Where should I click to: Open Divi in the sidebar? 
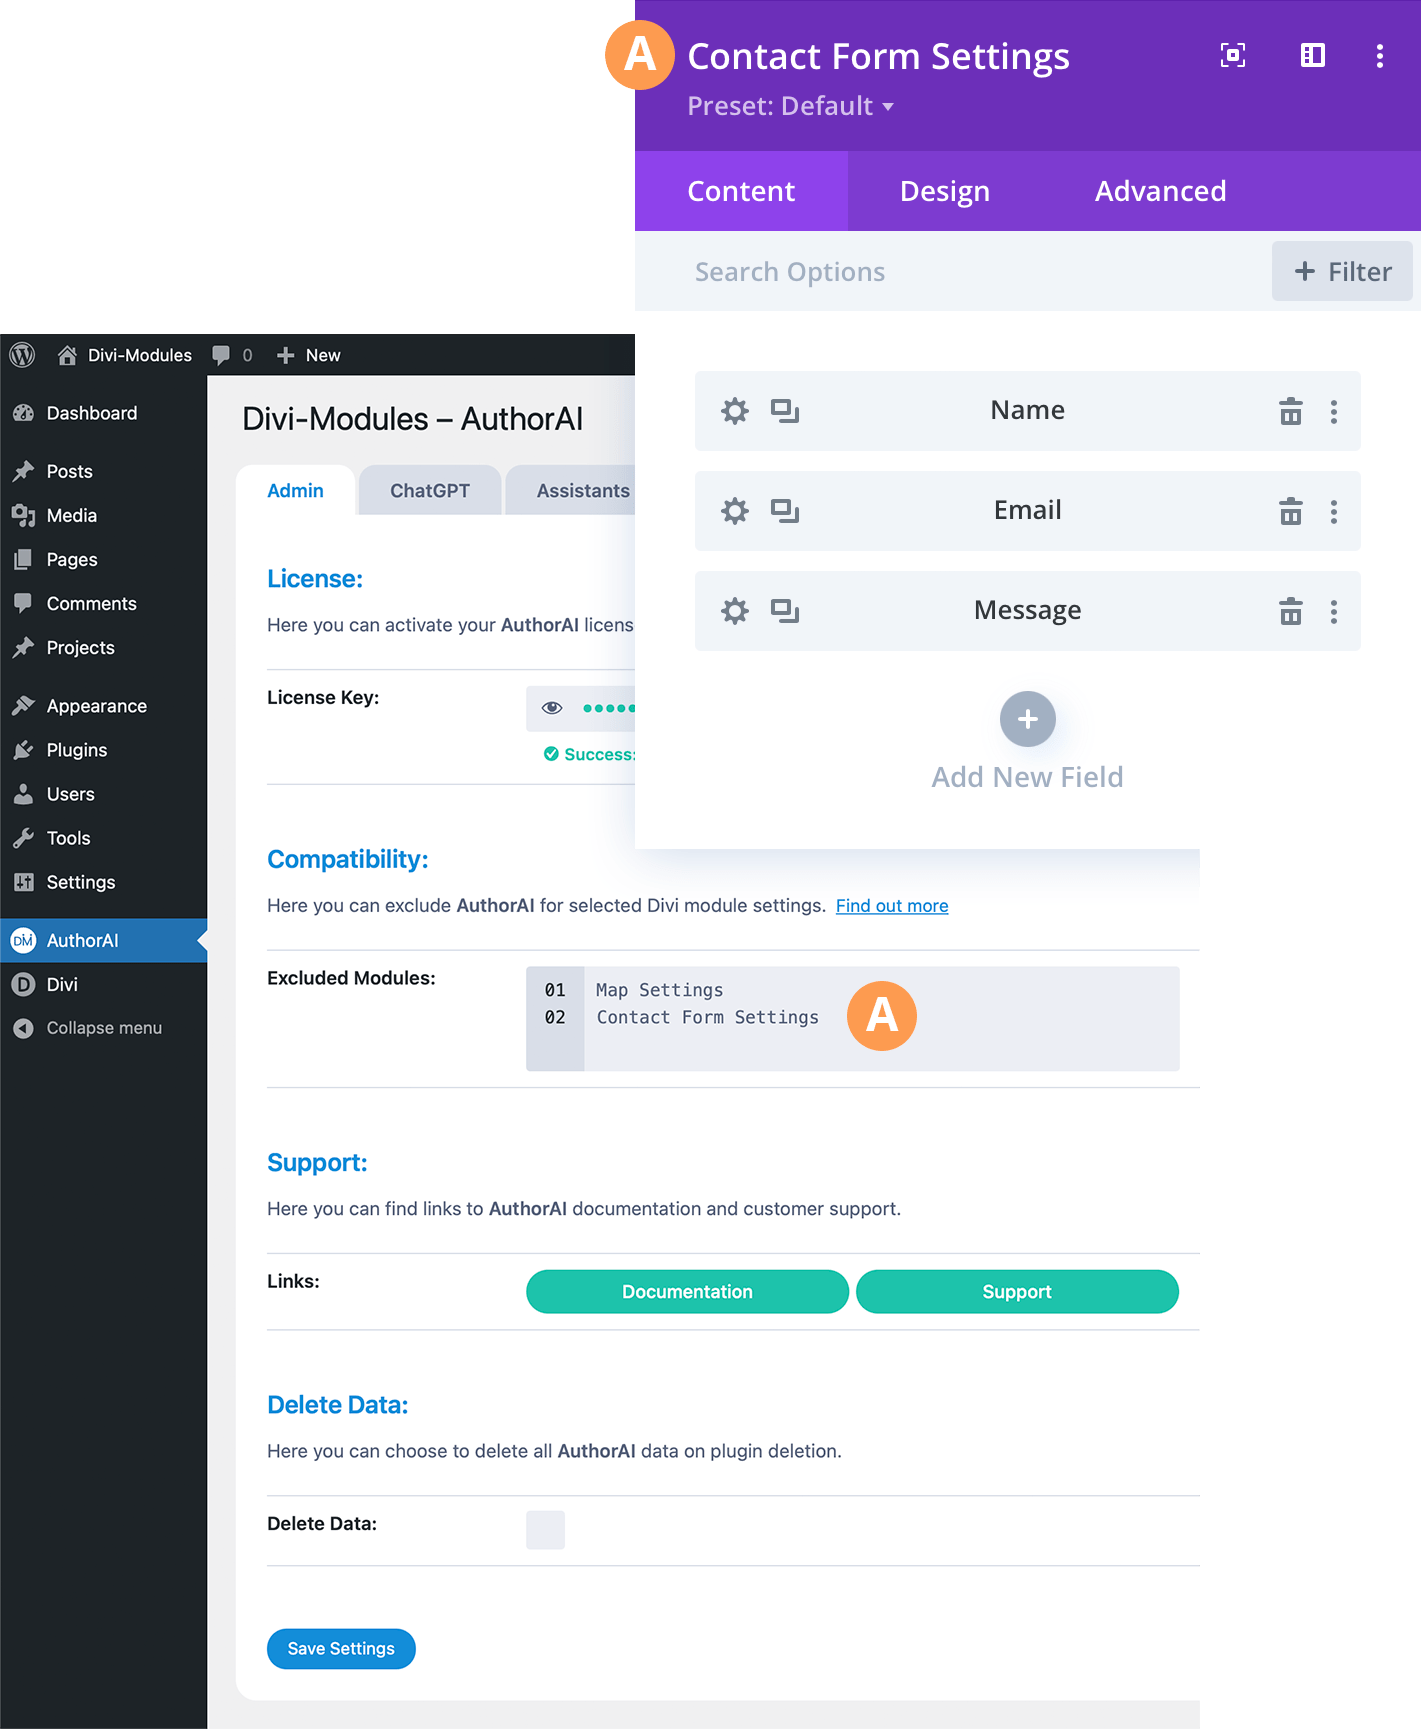coord(103,984)
